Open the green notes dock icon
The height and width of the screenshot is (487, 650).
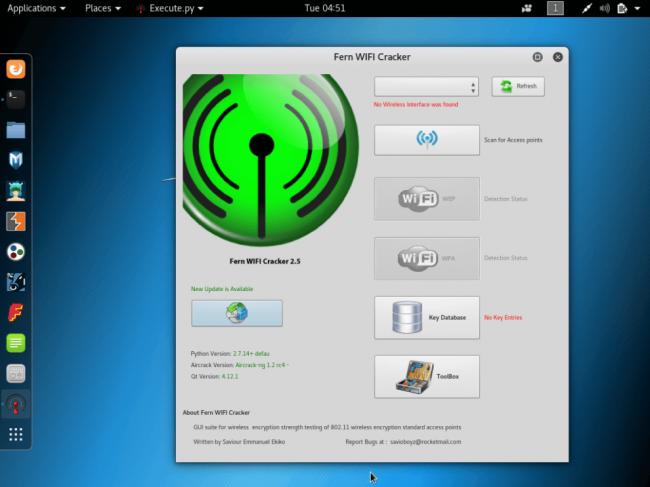click(16, 343)
